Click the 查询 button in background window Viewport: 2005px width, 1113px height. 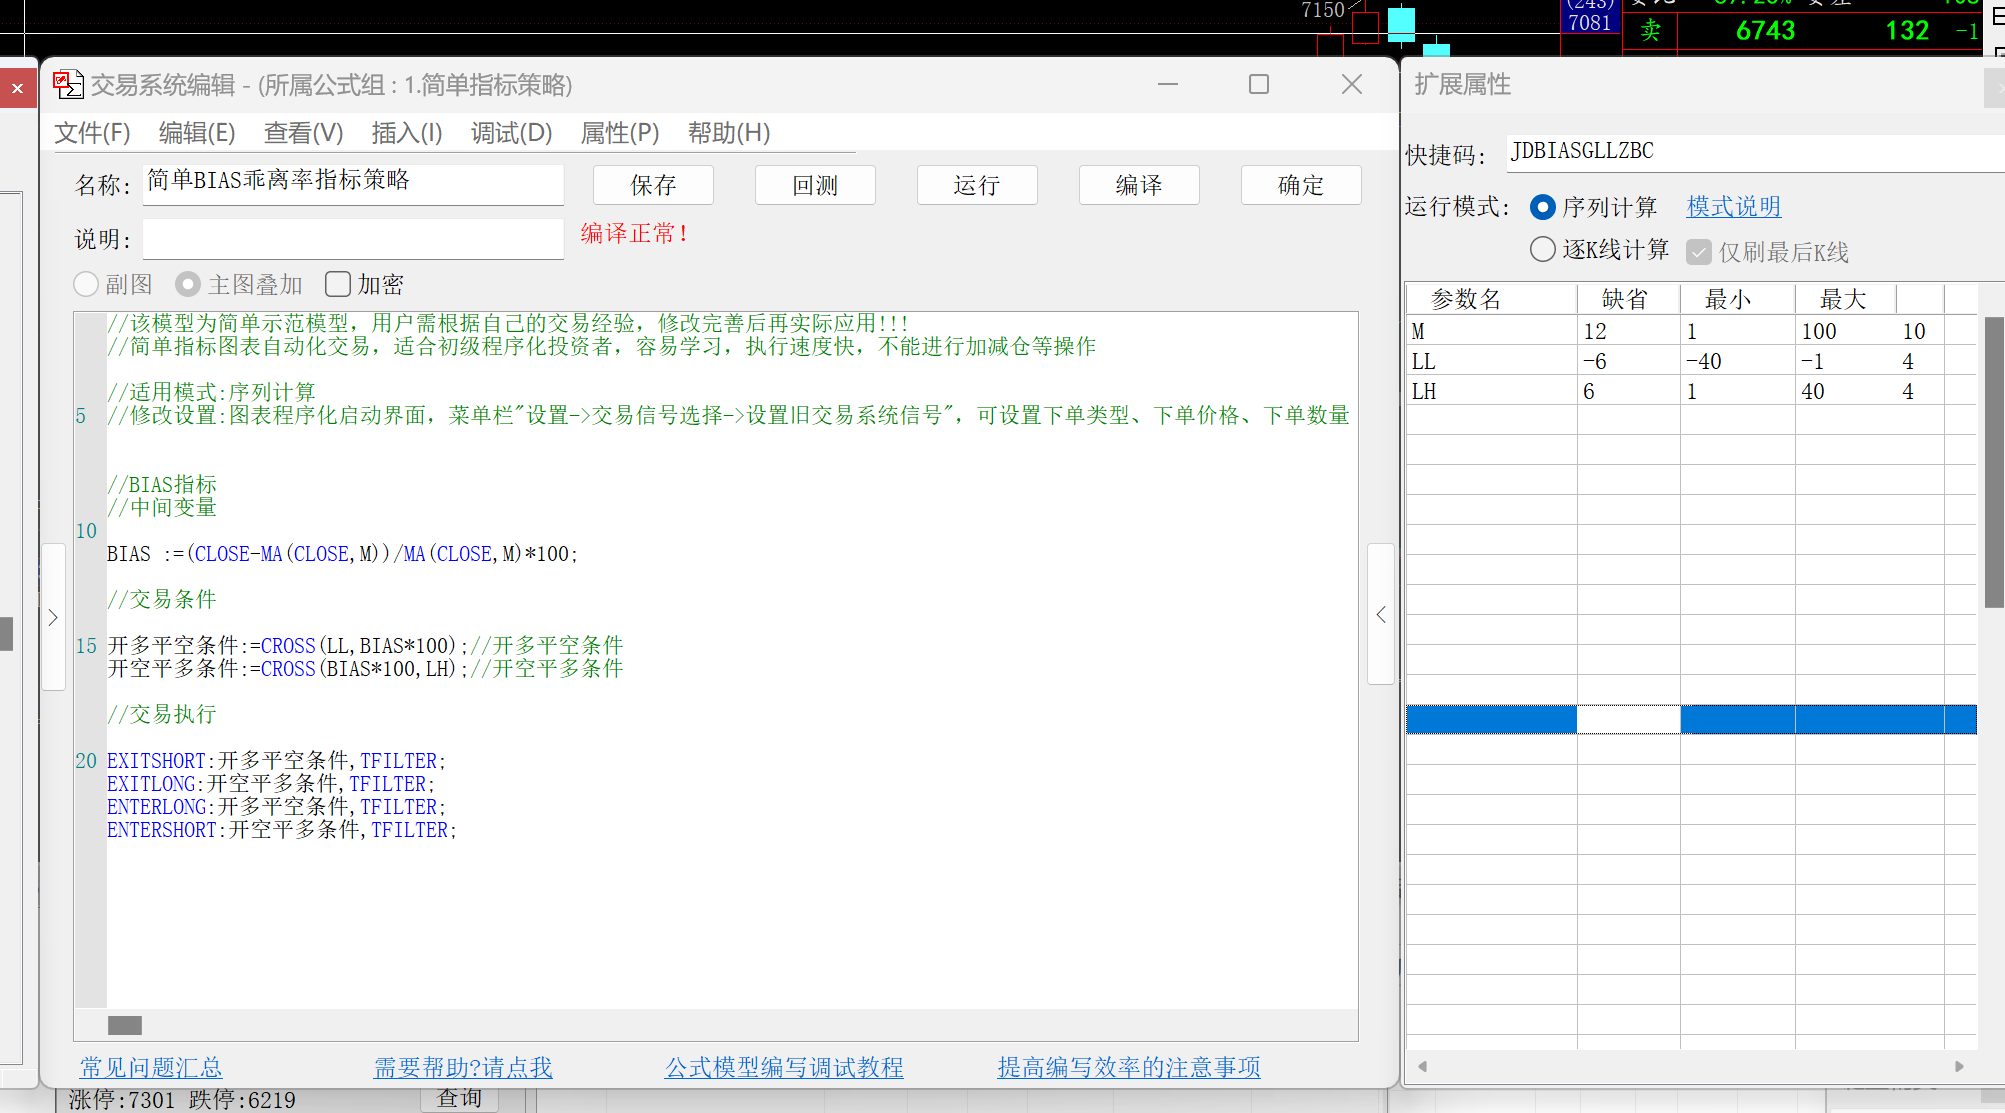[460, 1099]
